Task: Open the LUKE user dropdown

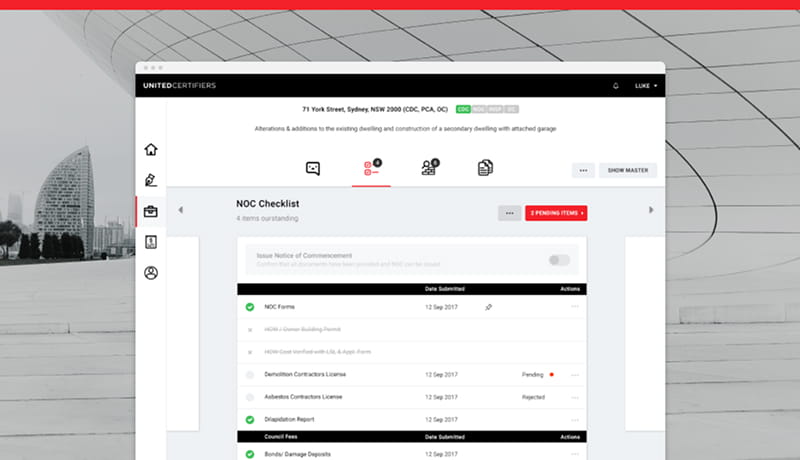Action: [x=646, y=86]
